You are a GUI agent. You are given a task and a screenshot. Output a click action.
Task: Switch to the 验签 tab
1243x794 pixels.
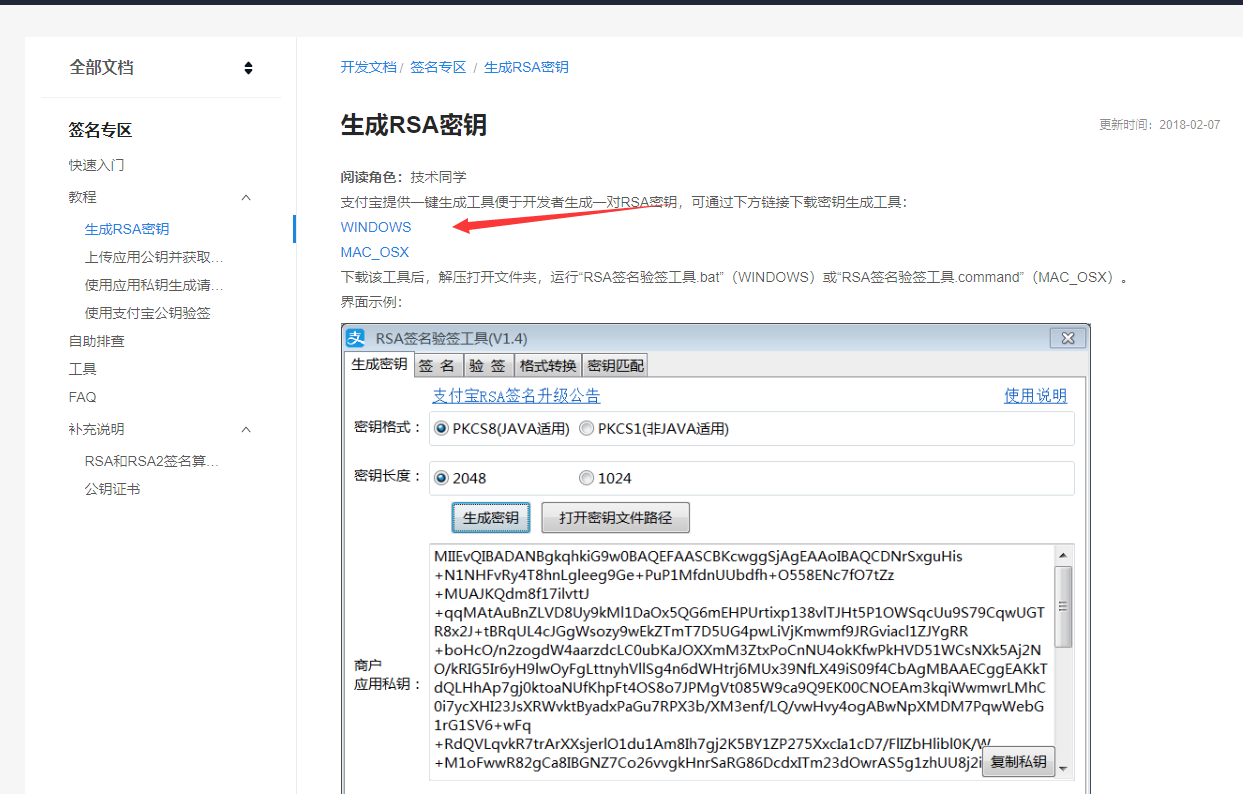(x=487, y=364)
